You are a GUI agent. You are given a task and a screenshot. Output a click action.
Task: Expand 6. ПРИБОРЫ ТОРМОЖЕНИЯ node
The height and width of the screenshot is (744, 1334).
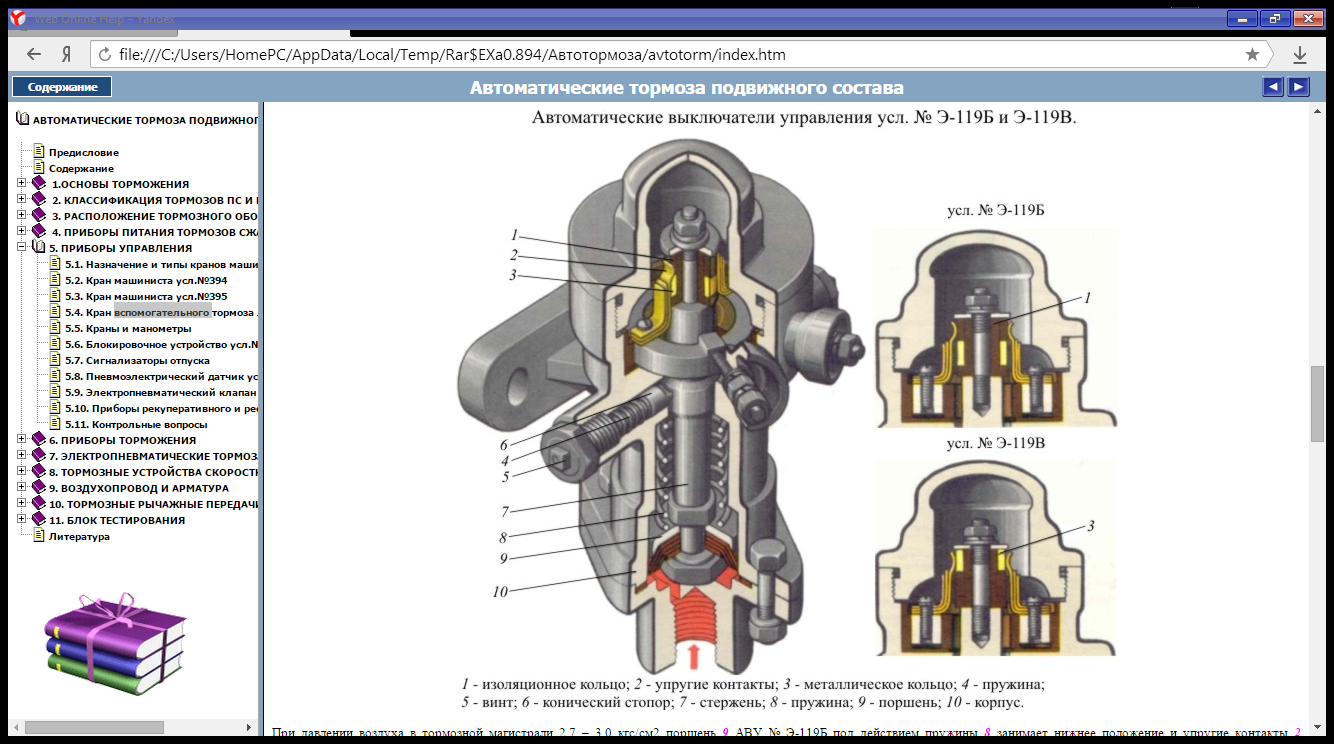(22, 439)
